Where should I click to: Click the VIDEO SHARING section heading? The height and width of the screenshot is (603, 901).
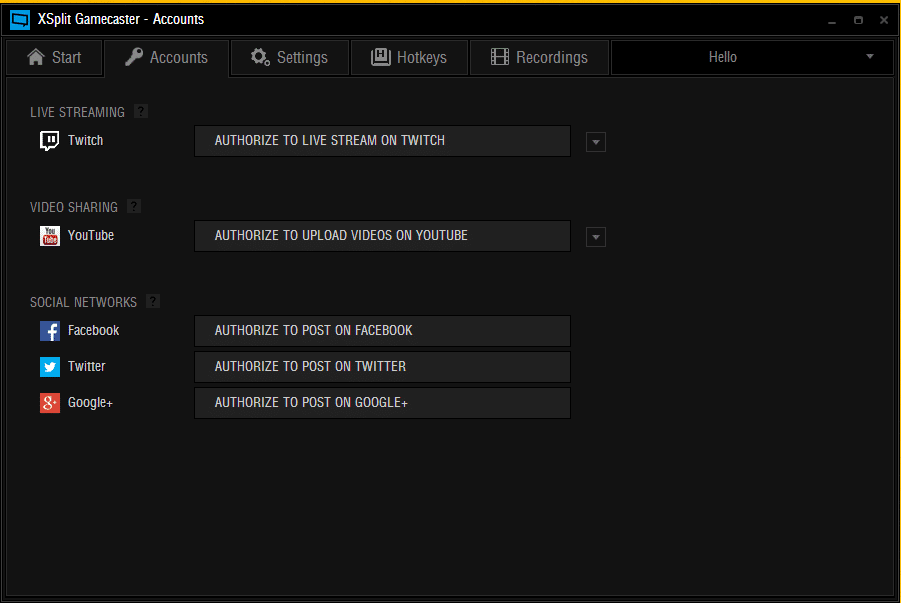point(74,207)
